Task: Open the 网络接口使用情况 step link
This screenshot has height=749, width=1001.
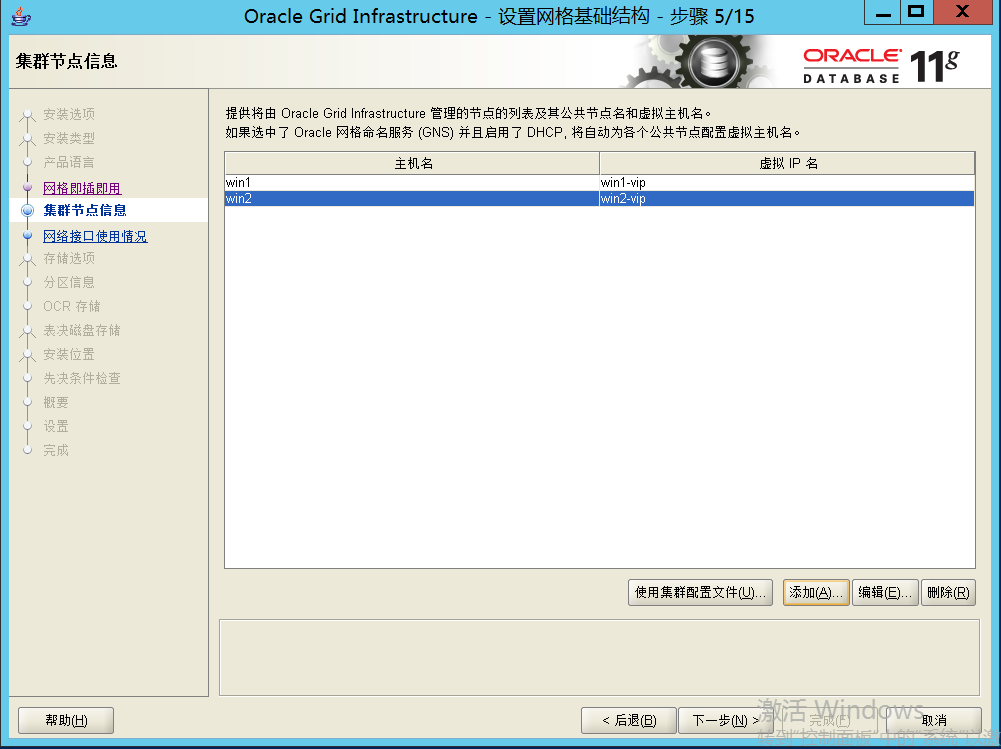Action: 95,236
